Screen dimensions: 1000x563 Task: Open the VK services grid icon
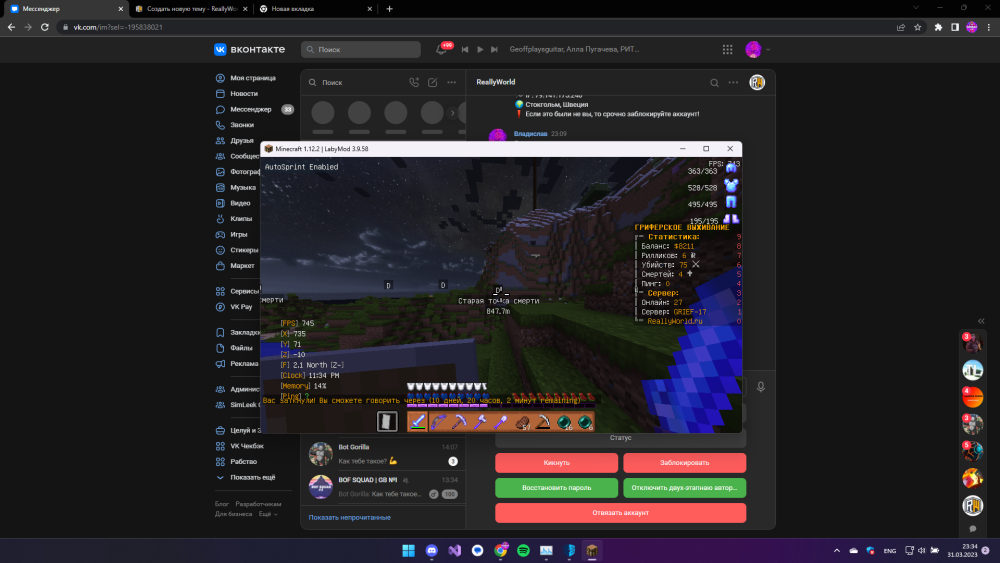[727, 49]
